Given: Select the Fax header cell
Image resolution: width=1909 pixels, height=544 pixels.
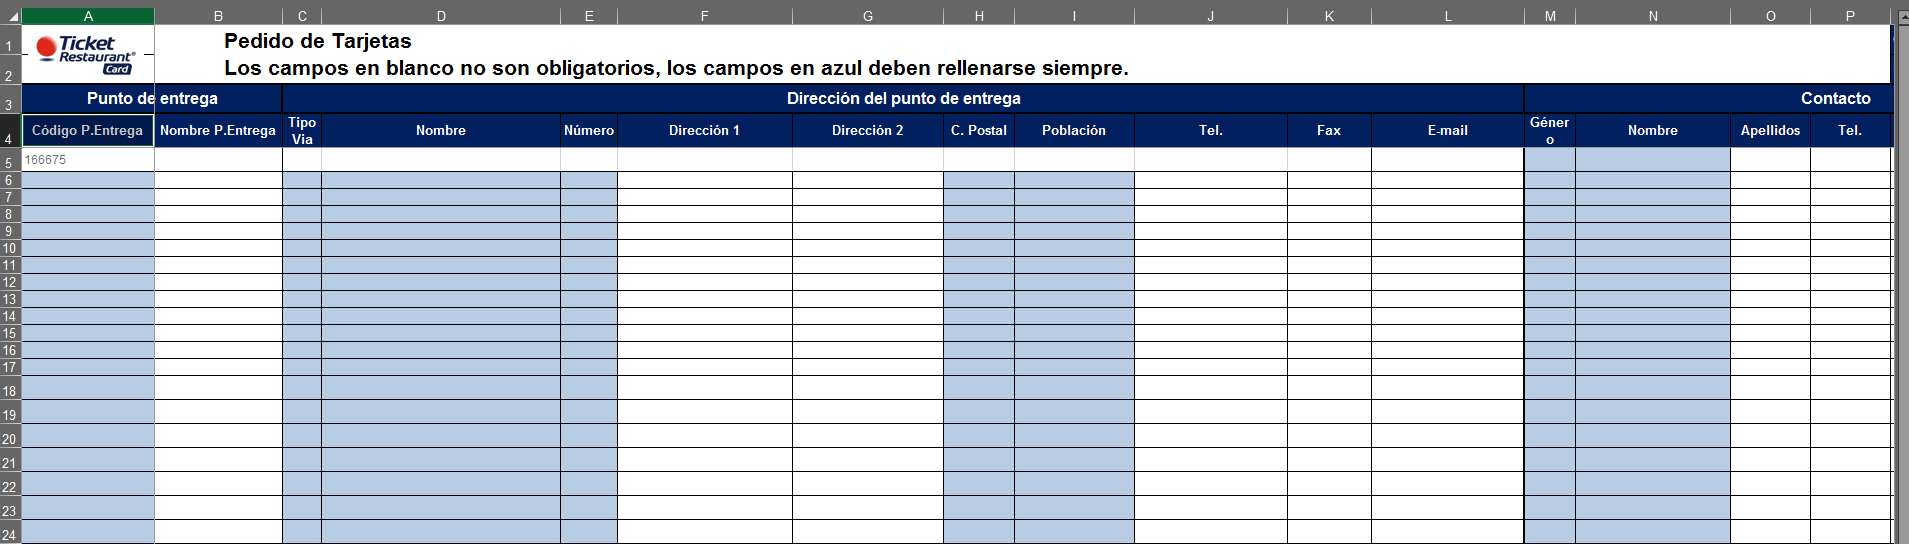Looking at the screenshot, I should click(1328, 131).
